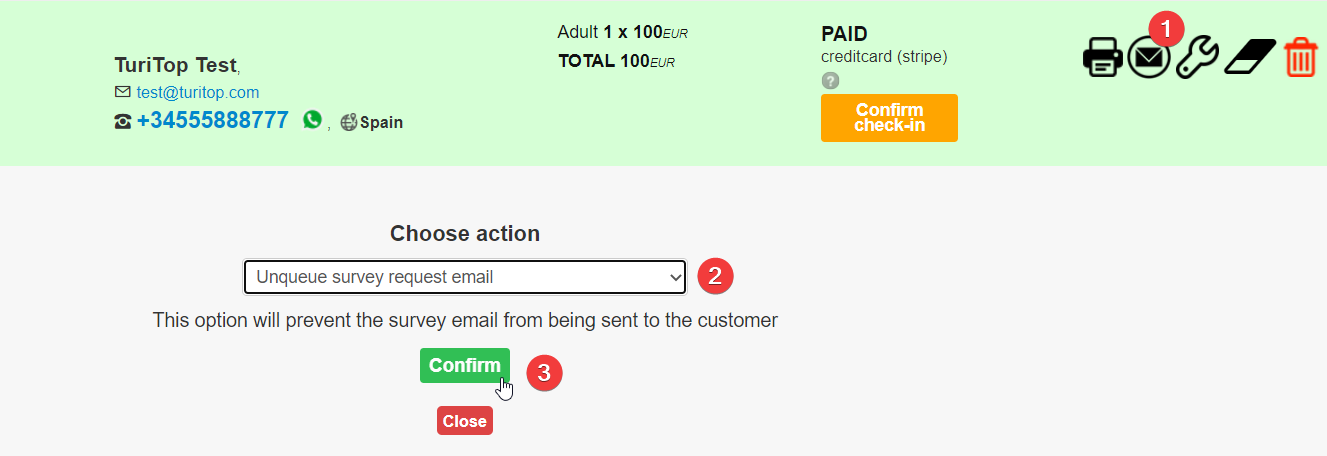Click the red step 3 badge near Confirm

pyautogui.click(x=544, y=373)
